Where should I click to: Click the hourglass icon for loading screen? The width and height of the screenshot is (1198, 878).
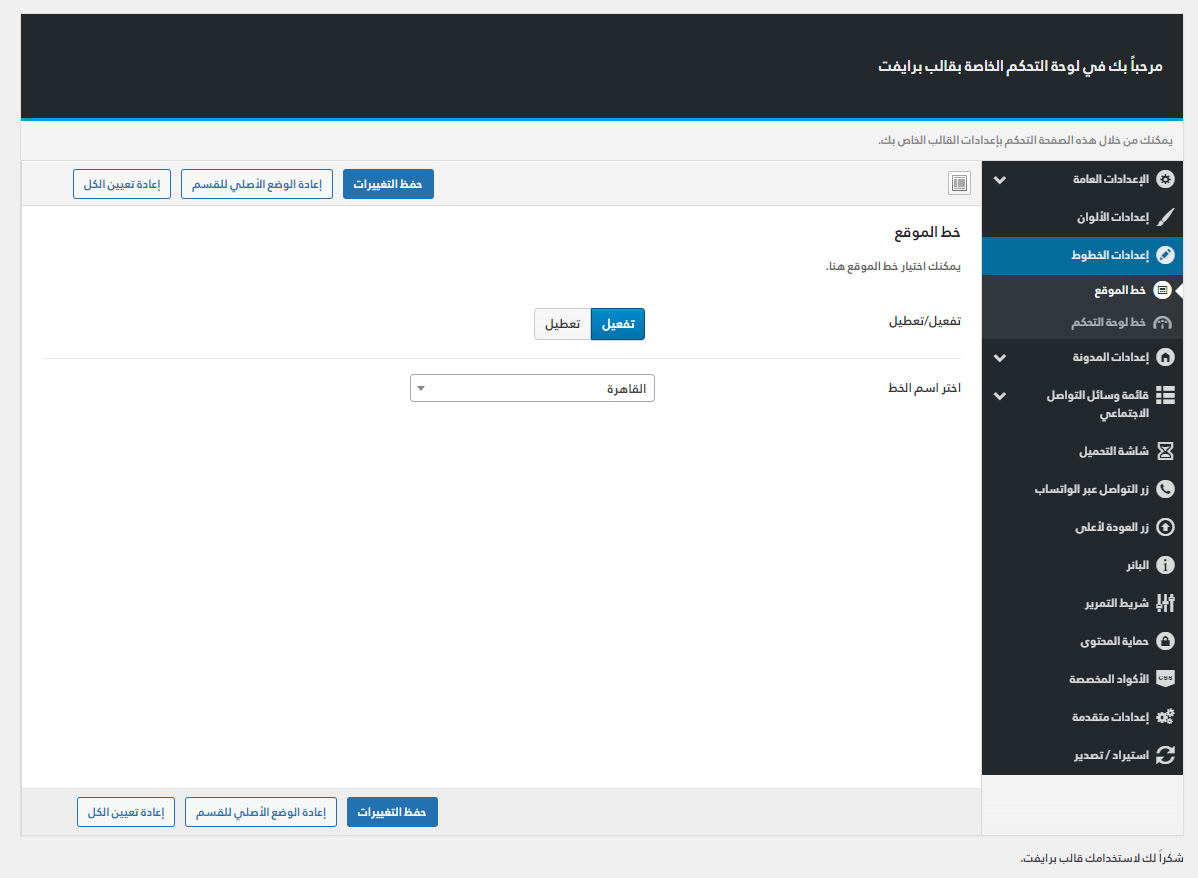click(x=1164, y=451)
